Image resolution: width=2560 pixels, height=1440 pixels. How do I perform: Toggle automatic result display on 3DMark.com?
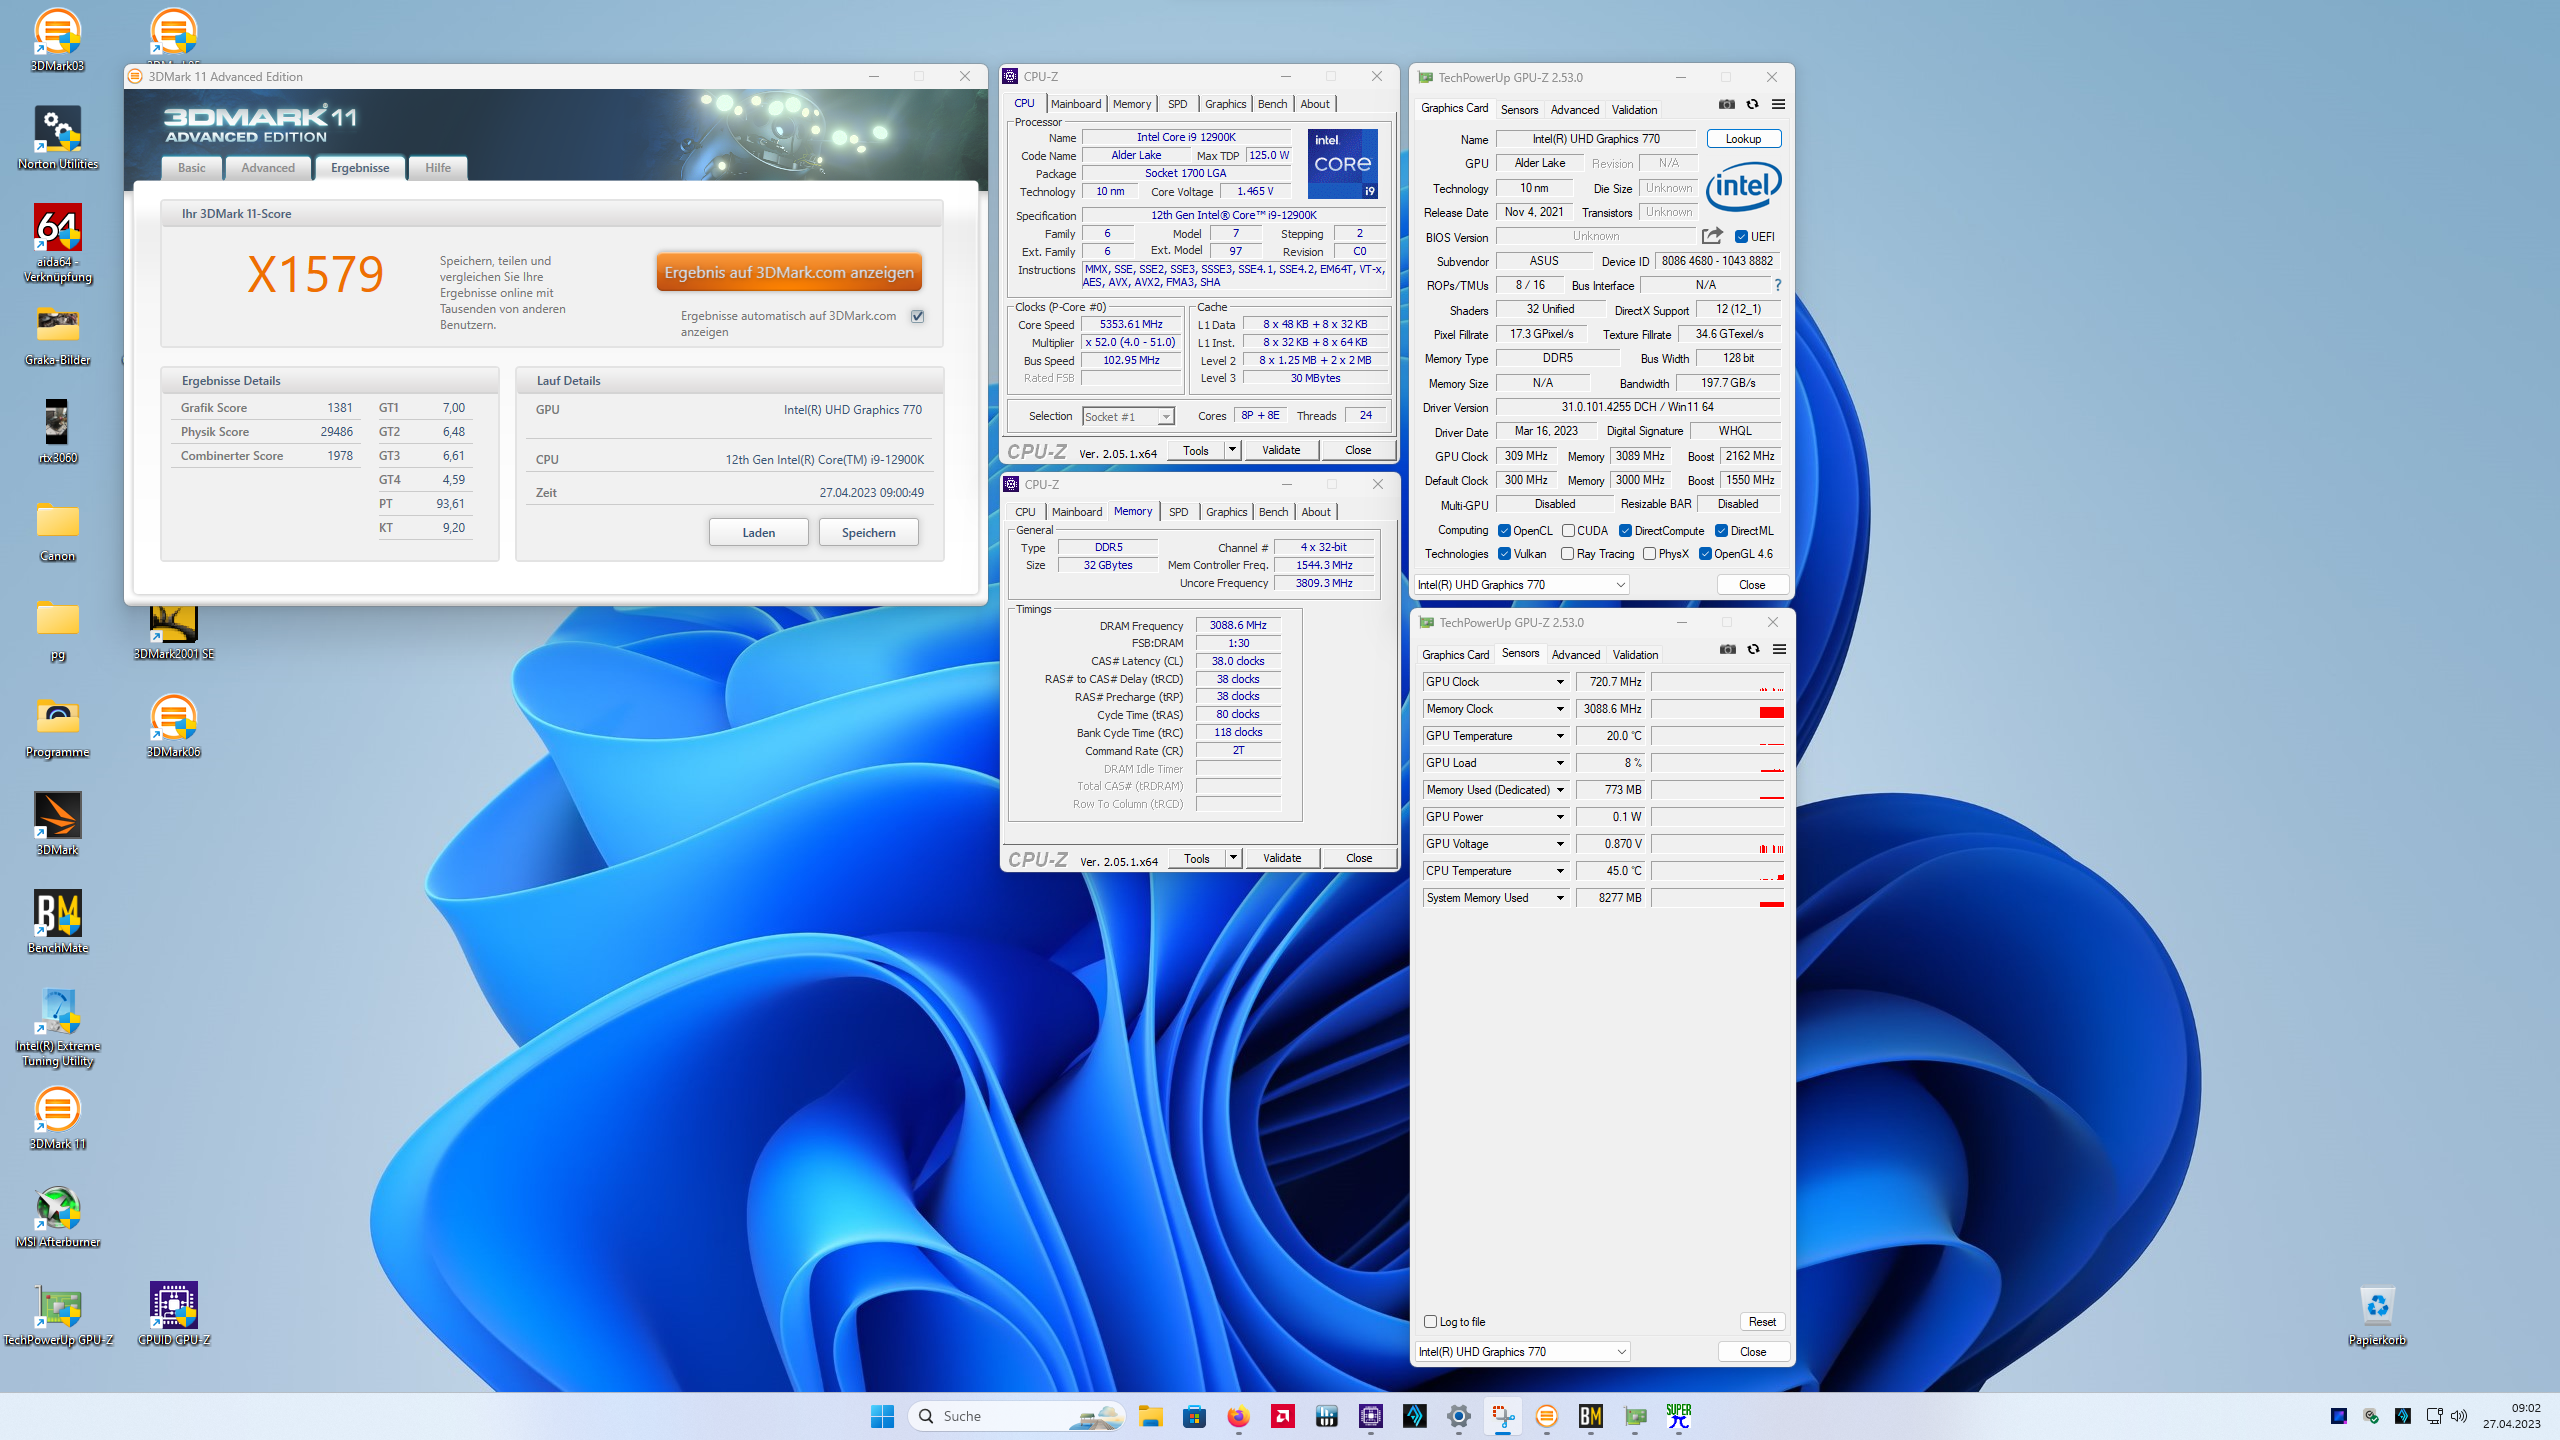pos(917,316)
